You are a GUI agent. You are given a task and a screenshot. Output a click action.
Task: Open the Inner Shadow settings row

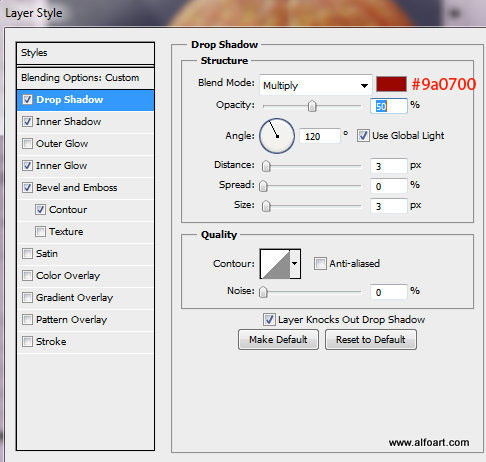pos(85,122)
